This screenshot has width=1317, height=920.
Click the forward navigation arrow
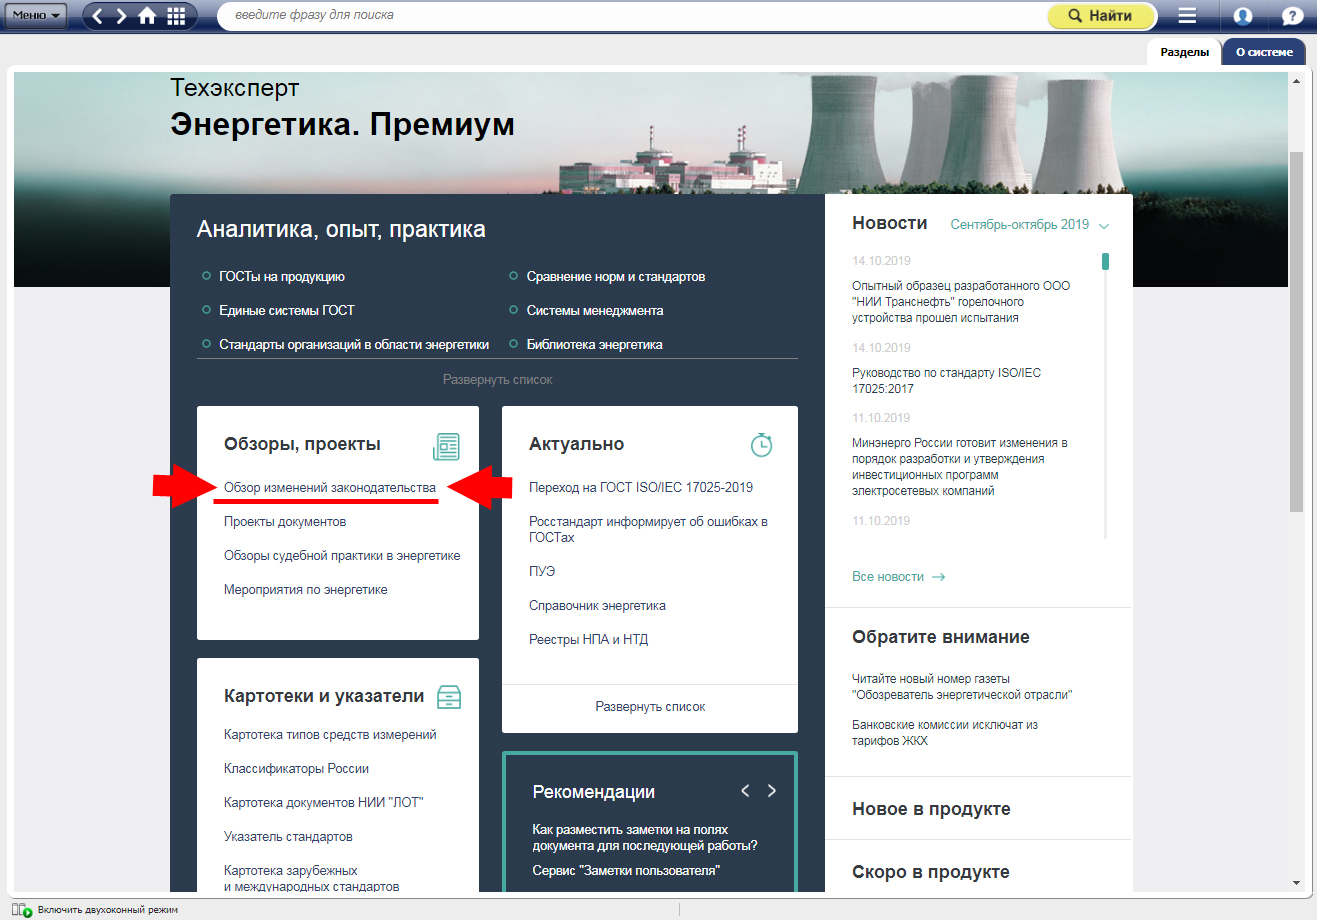[122, 16]
